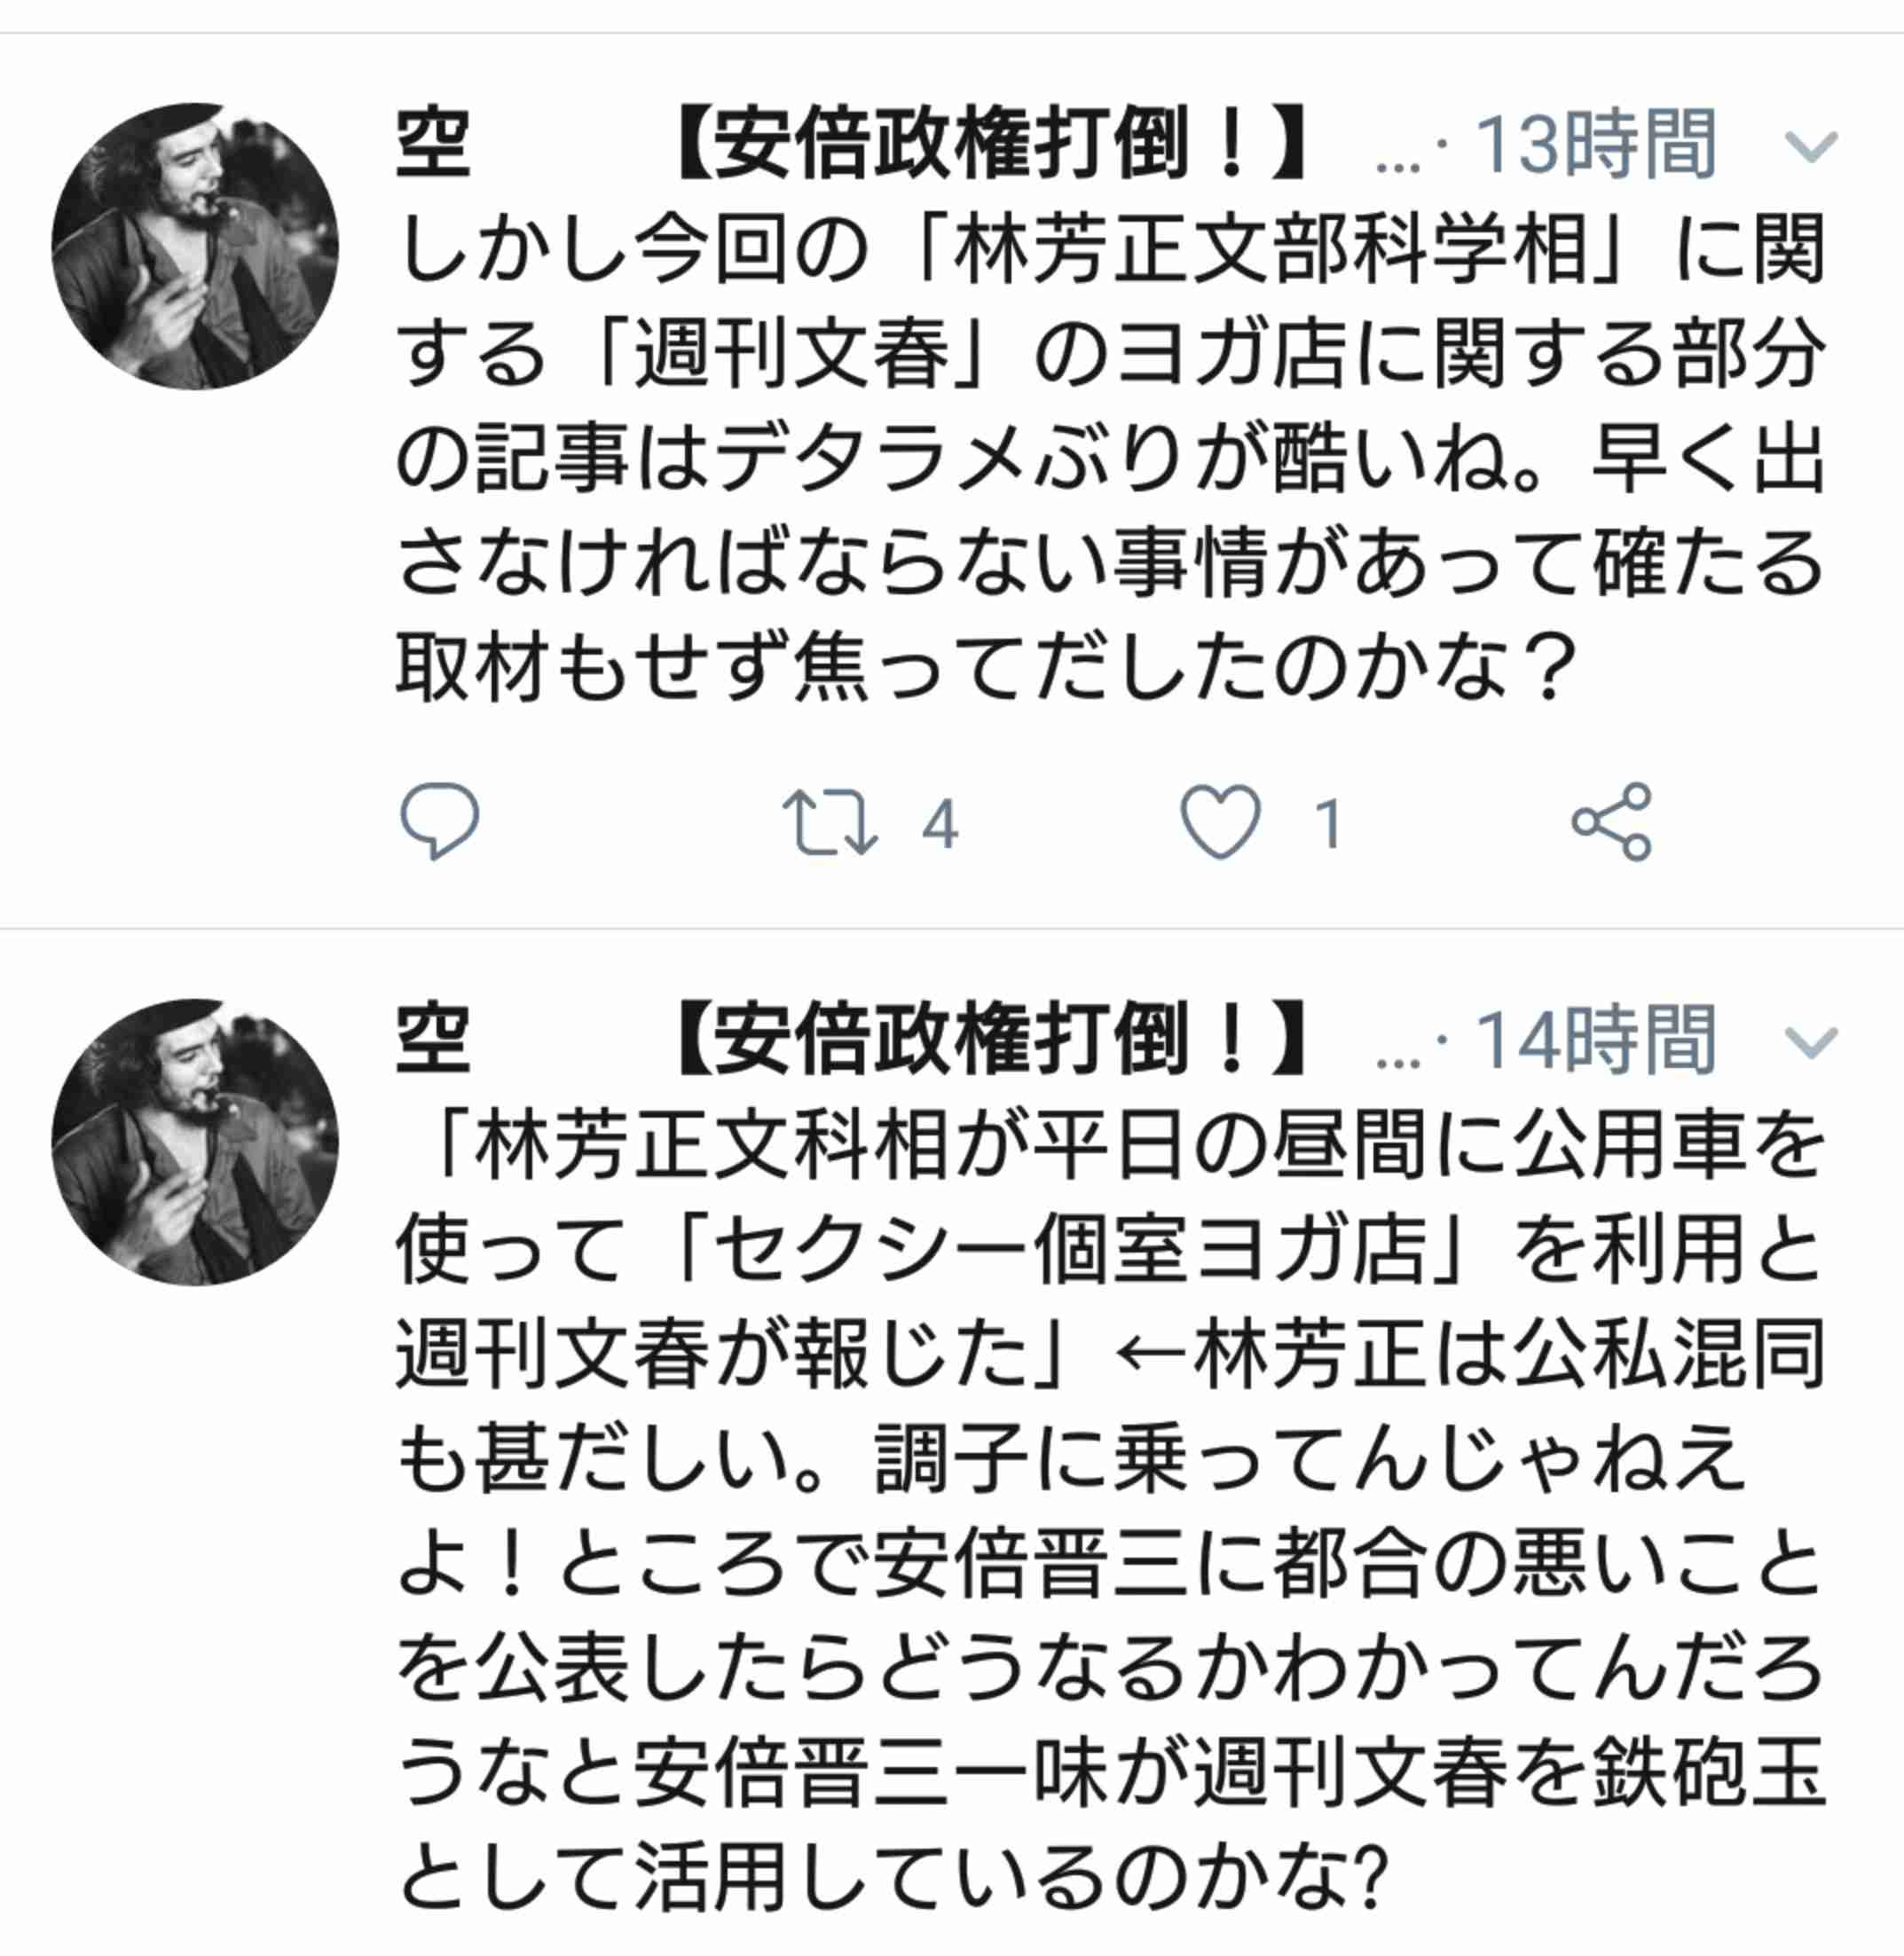Open profile avatar of 14時間 tweet
The image size is (1904, 1956).
tap(195, 1142)
